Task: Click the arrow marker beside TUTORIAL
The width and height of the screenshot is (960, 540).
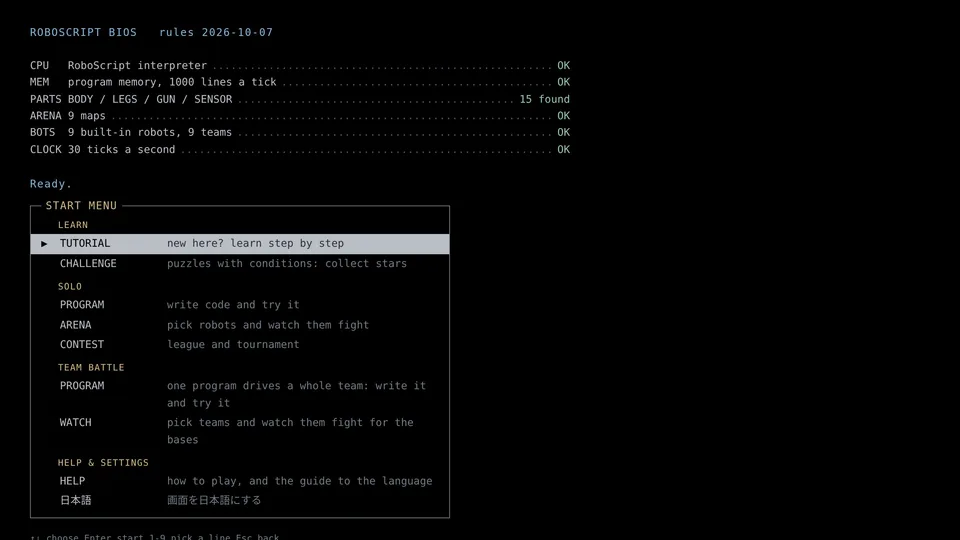Action: (44, 244)
